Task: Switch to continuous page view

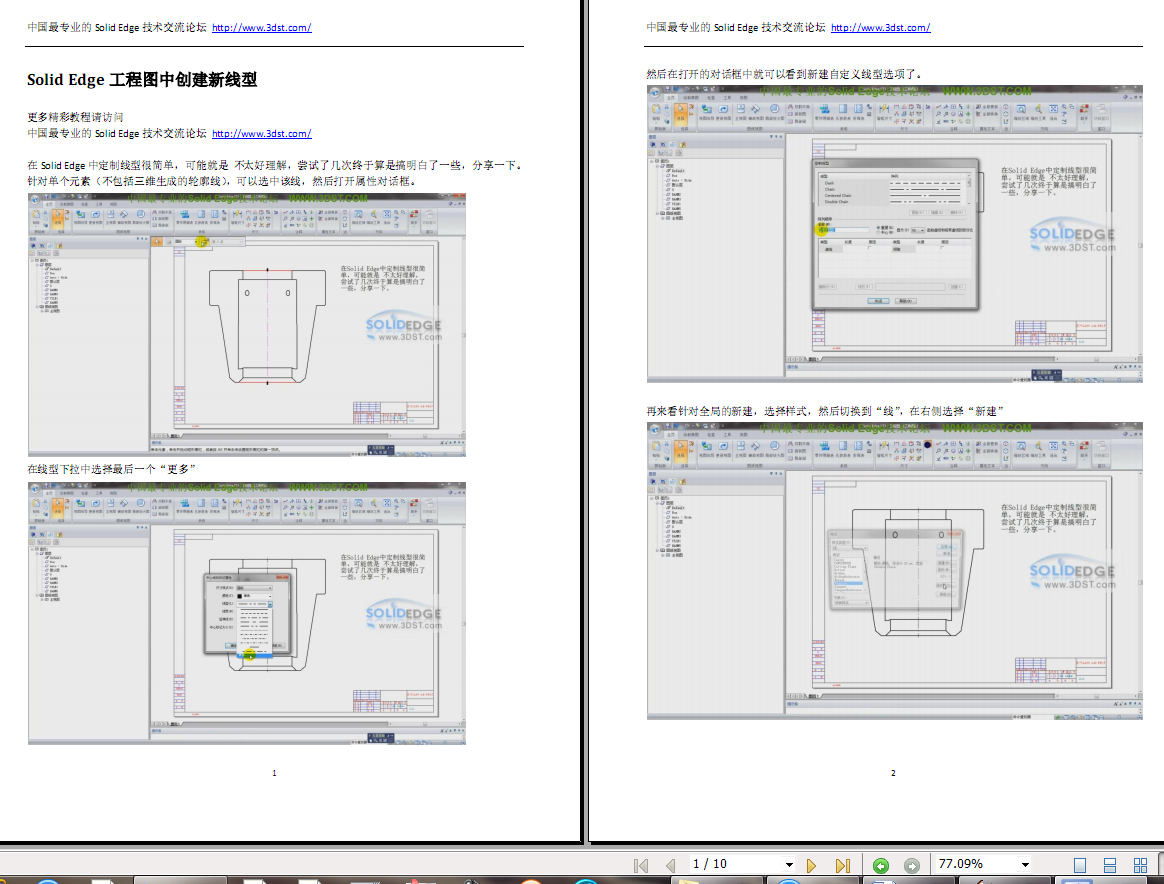Action: 1110,865
